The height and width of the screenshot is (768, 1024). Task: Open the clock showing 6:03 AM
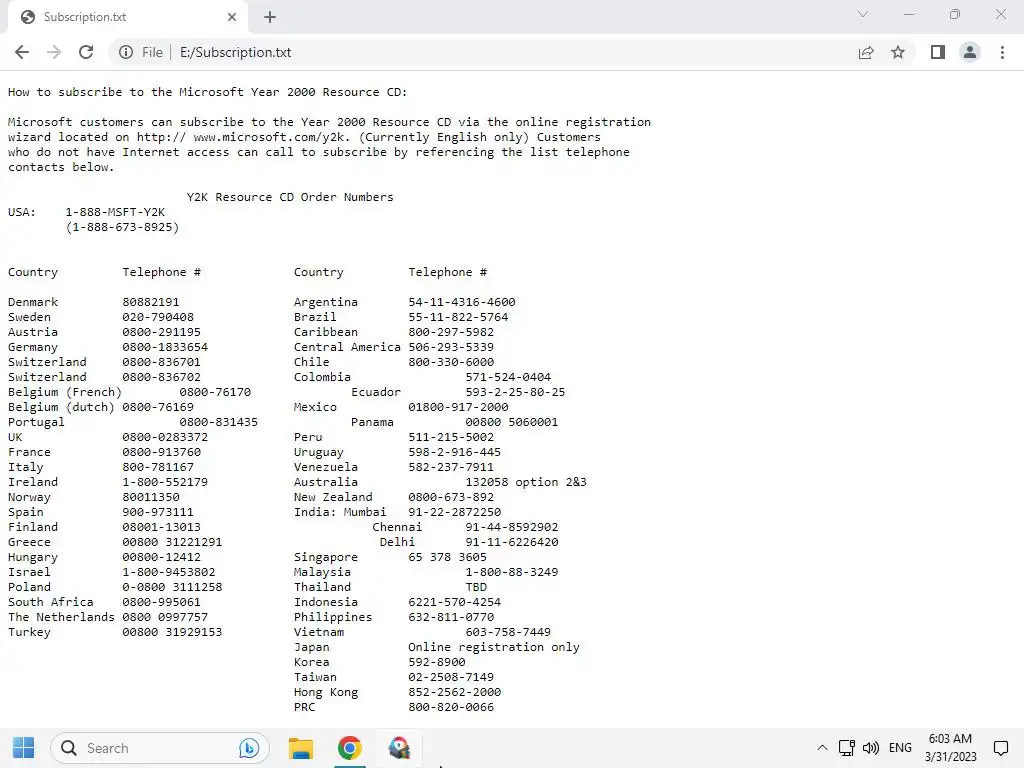[950, 748]
